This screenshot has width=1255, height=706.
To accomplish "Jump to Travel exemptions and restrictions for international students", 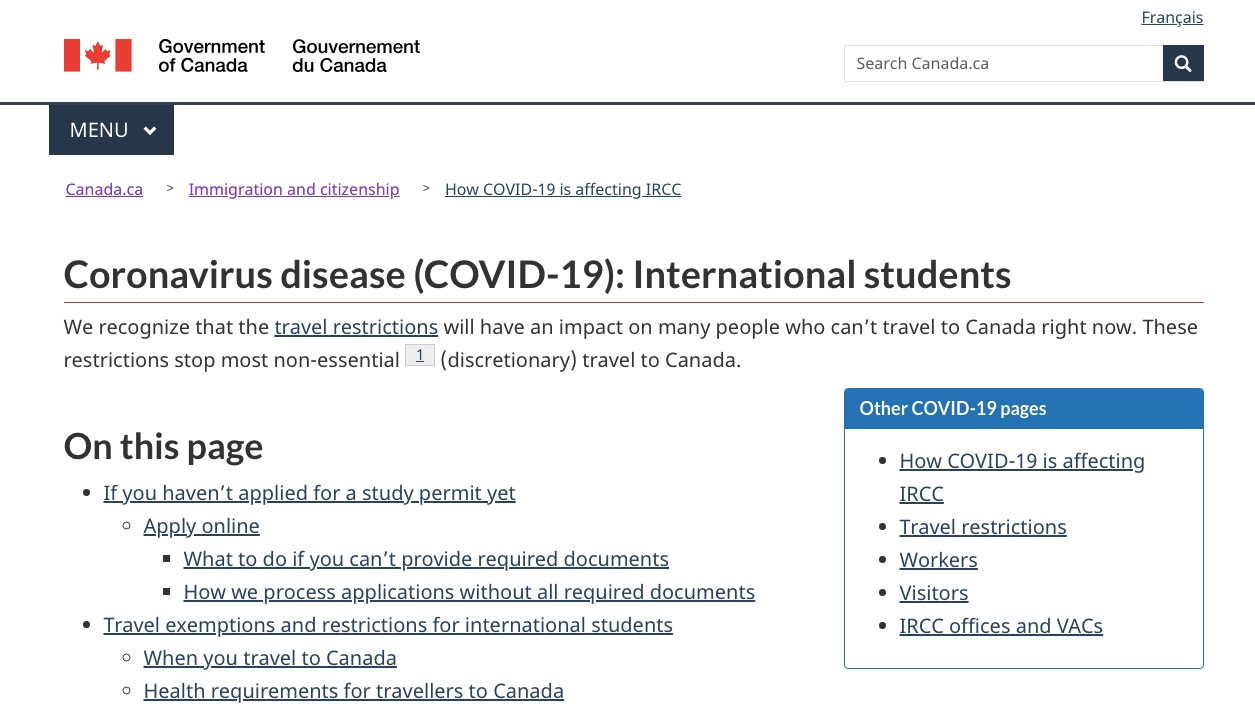I will (x=388, y=625).
